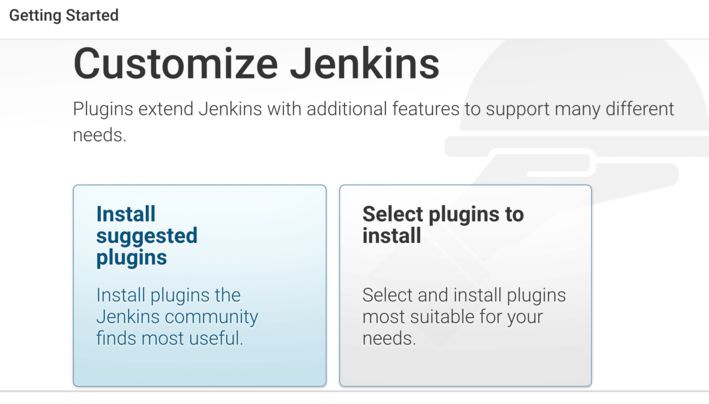Screen dimensions: 709x404
Task: Click the word 'needs.' ending the intro paragraph
Action: tap(99, 135)
